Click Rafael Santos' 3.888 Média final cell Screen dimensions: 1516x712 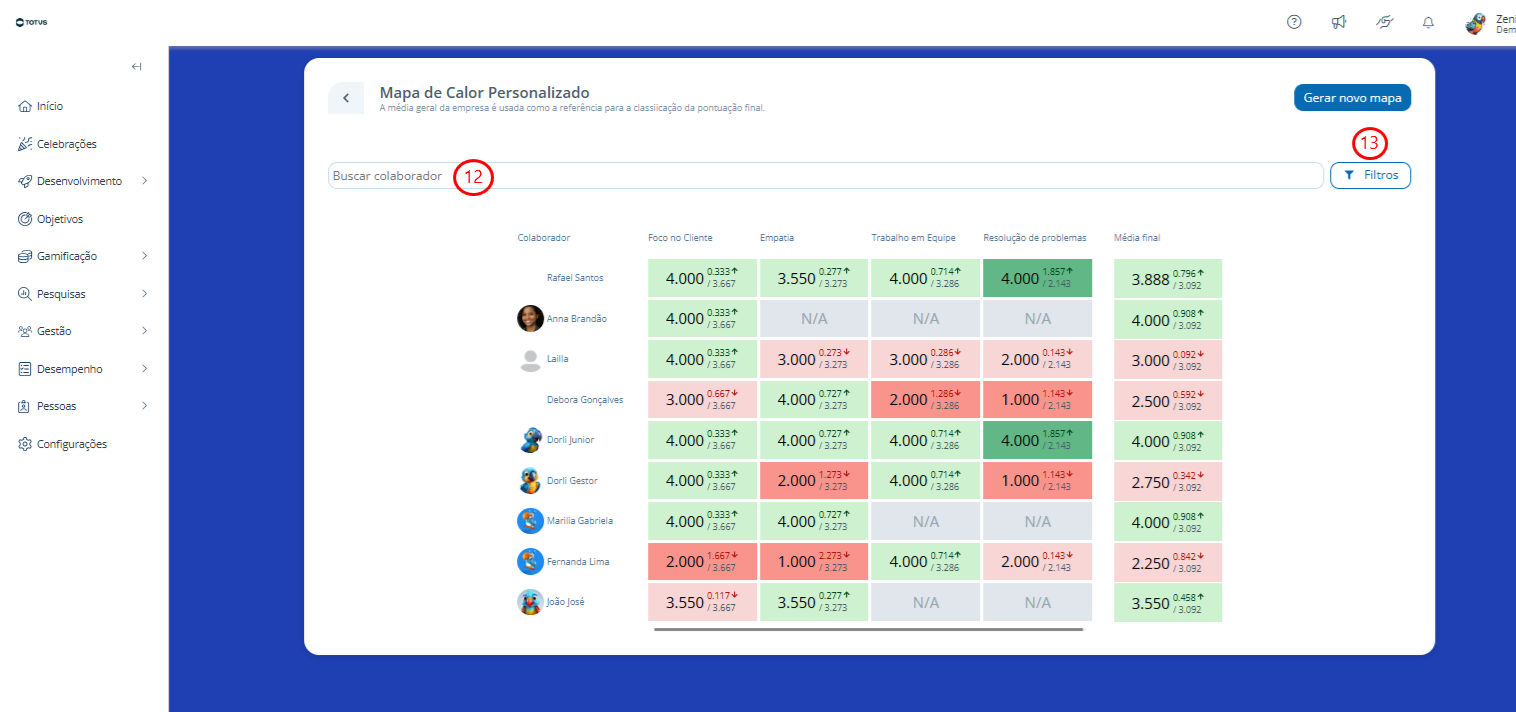pyautogui.click(x=1168, y=278)
